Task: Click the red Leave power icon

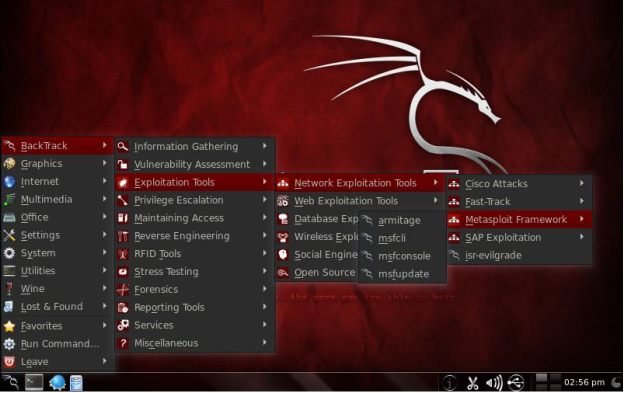Action: [9, 362]
